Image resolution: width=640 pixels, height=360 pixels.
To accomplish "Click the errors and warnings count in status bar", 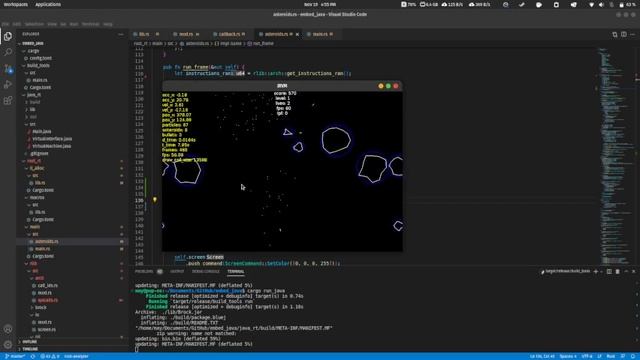I will coord(50,356).
